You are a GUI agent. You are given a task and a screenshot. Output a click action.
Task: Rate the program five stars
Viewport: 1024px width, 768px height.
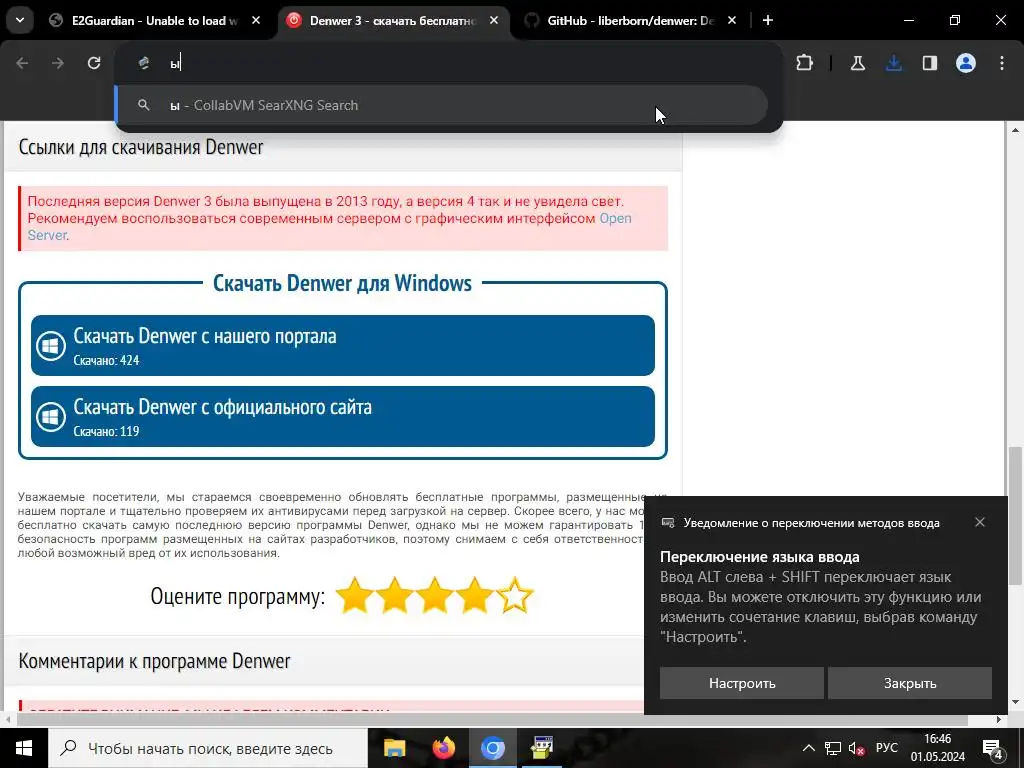[x=515, y=595]
